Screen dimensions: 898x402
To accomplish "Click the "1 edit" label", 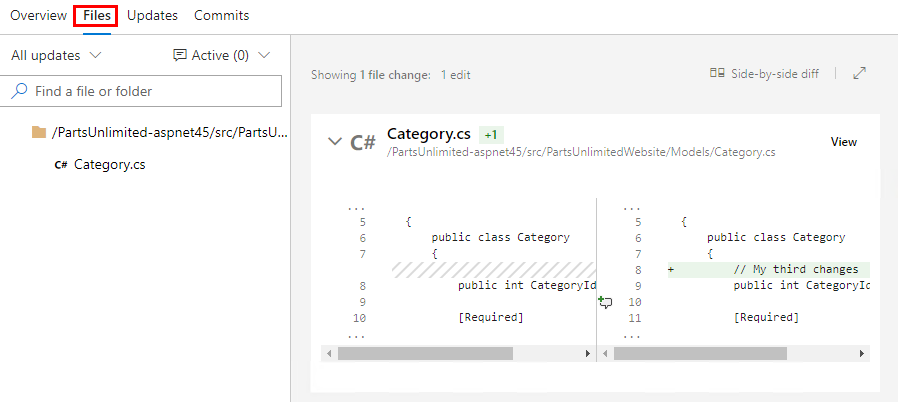I will 456,74.
